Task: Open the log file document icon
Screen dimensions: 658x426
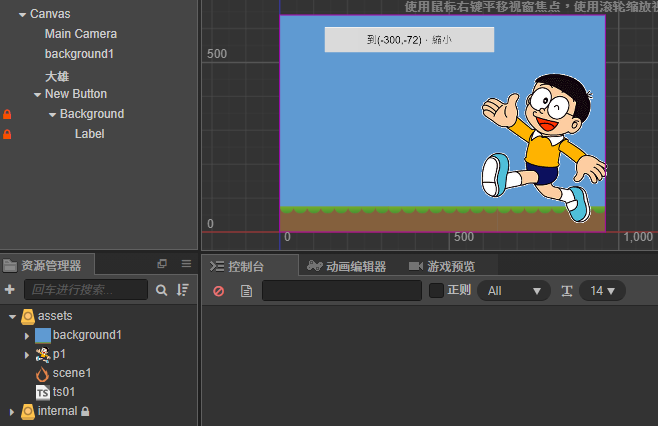Action: [x=246, y=291]
